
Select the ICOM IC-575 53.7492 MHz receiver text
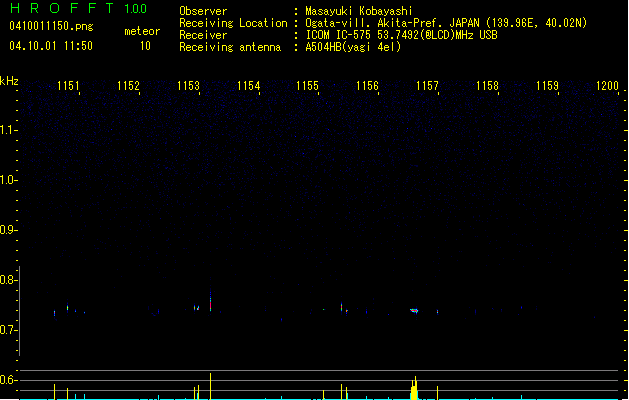401,35
